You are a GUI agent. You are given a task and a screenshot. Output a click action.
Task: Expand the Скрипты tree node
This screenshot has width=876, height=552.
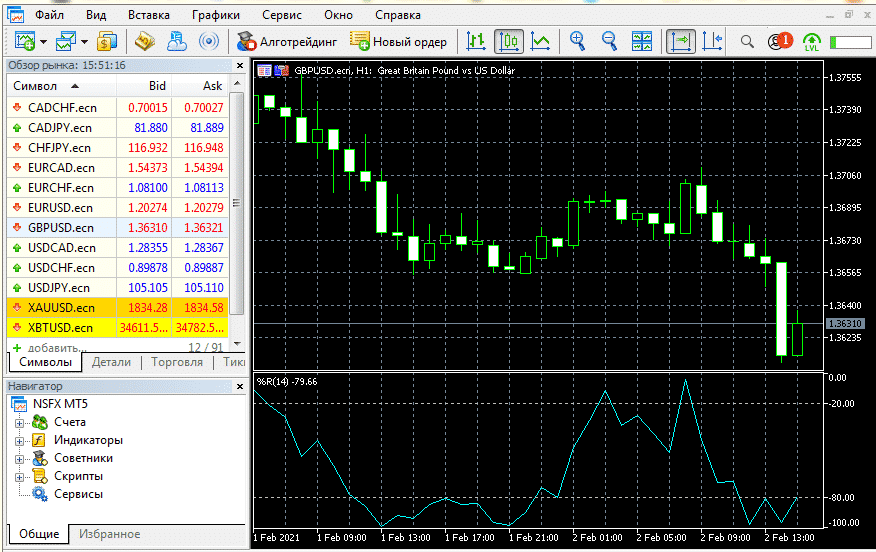(19, 477)
